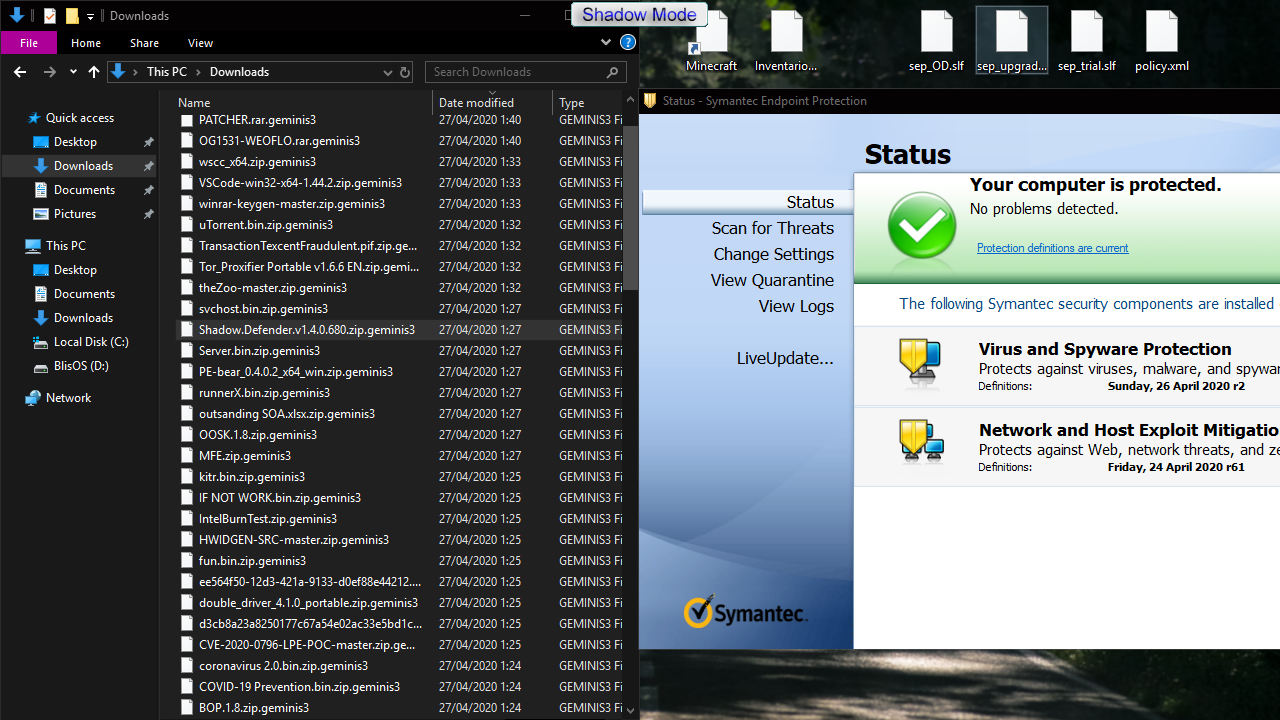The height and width of the screenshot is (720, 1280).
Task: Select the policy.xml desktop file
Action: tap(1162, 39)
